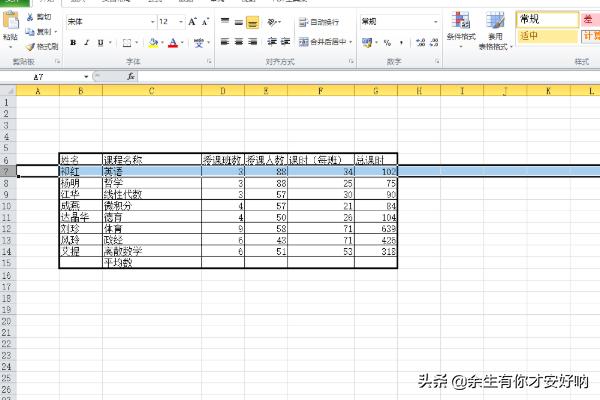Image resolution: width=600 pixels, height=400 pixels.
Task: Toggle wrap text (自动换行)
Action: tap(319, 22)
